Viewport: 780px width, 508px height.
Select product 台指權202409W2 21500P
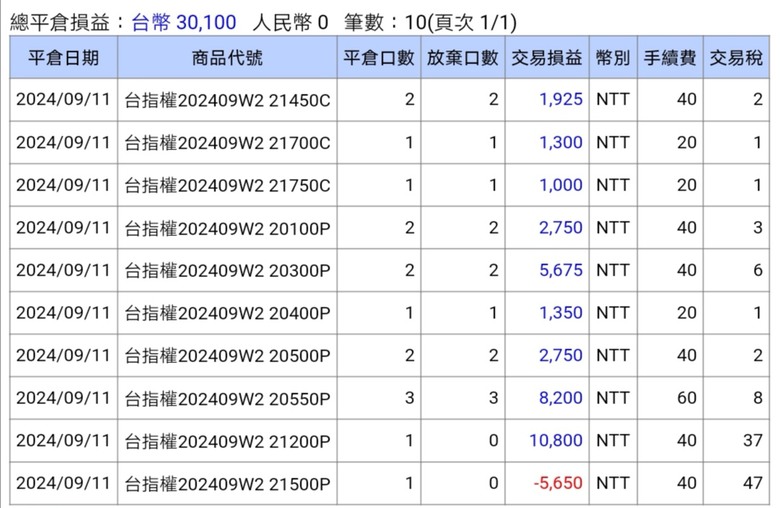(x=227, y=483)
